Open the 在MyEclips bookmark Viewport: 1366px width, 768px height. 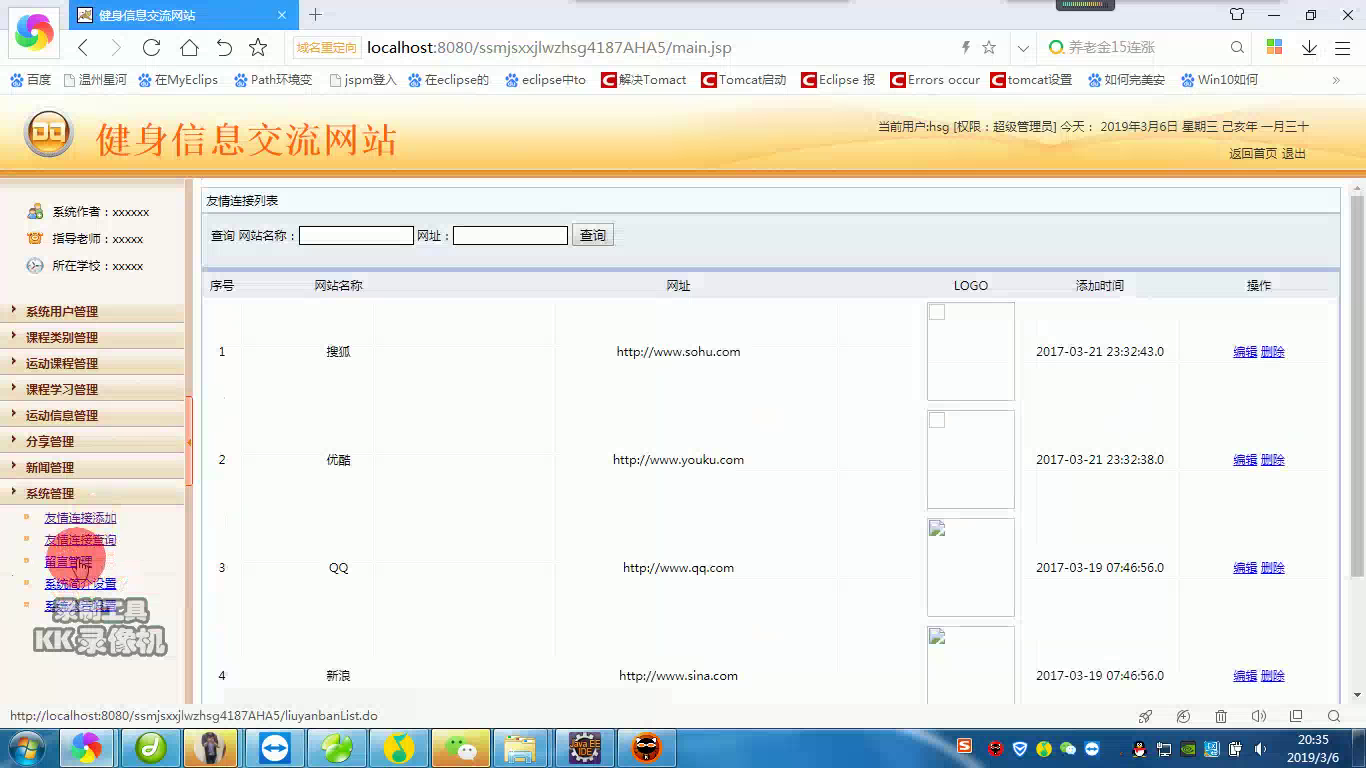coord(178,80)
